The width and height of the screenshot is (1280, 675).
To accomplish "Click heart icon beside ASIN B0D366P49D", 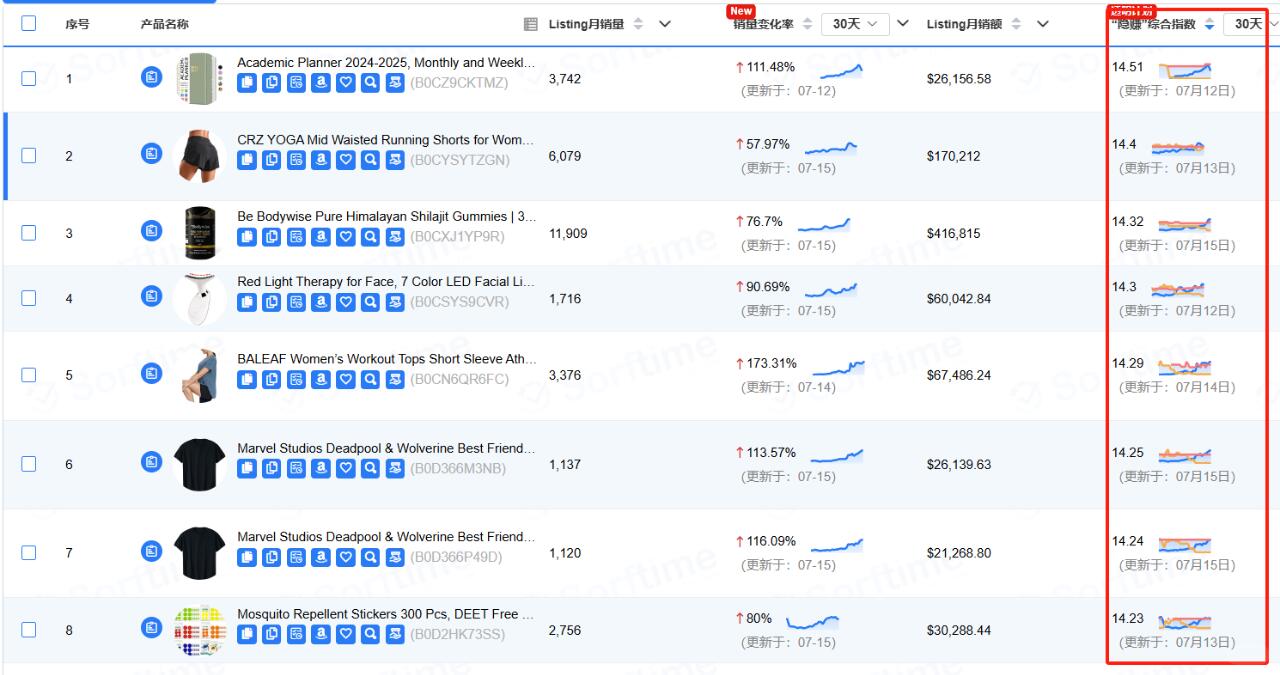I will coord(346,557).
